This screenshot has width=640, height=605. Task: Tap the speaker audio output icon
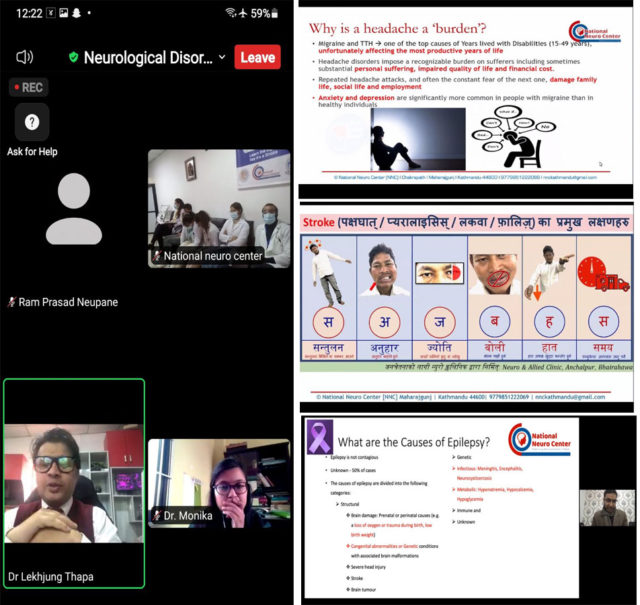point(25,57)
